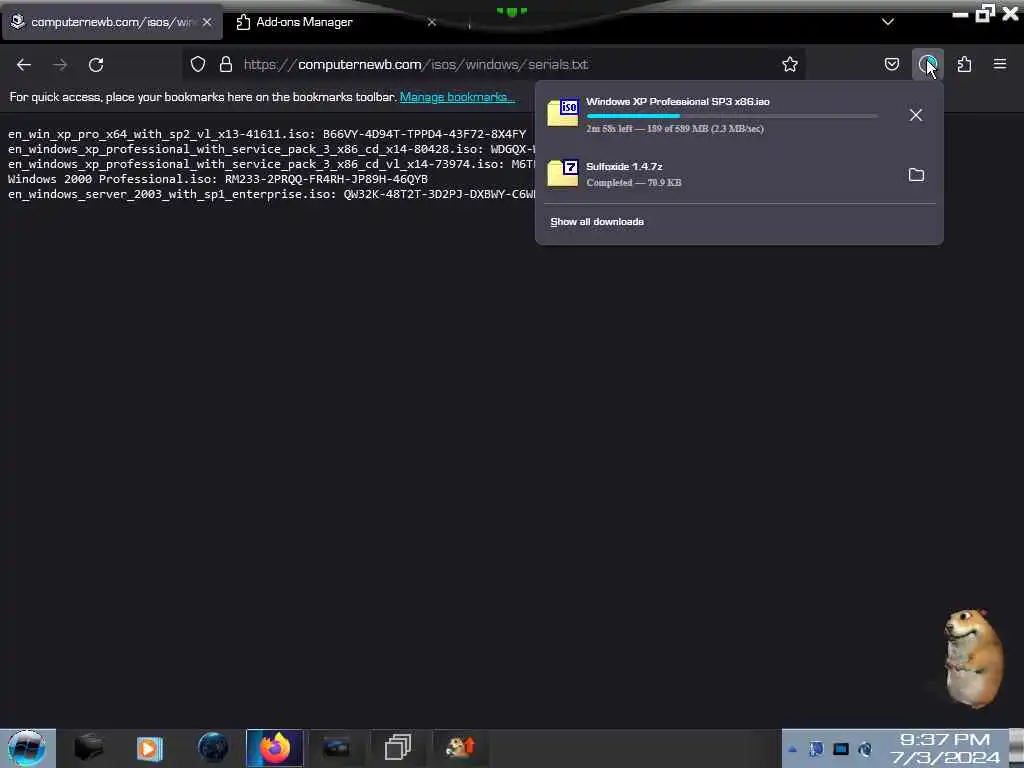Open the extensions puzzle icon

(964, 64)
